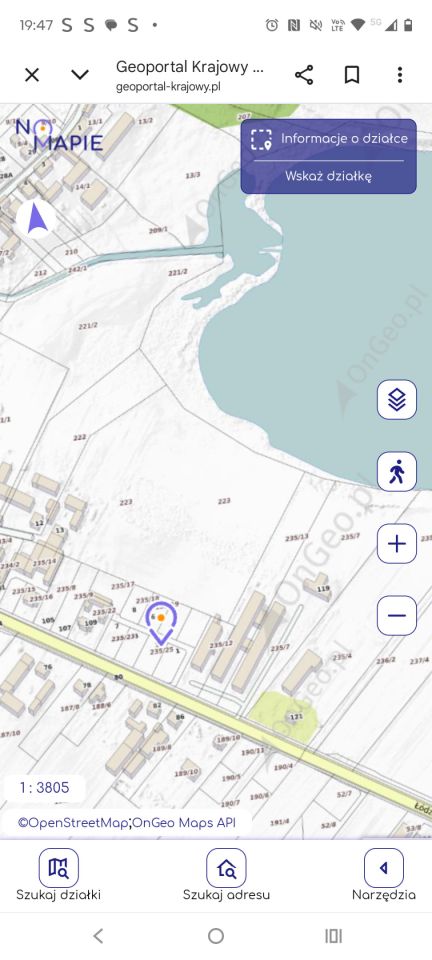
Task: Open Szukaj działki parcel search
Action: (59, 876)
